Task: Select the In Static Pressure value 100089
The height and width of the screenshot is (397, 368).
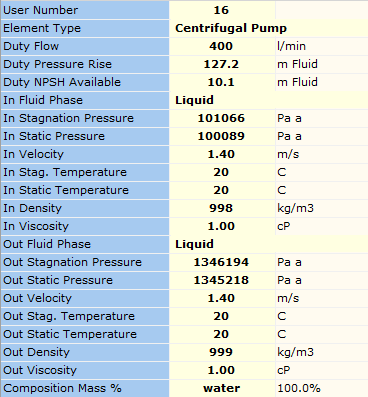Action: 221,136
